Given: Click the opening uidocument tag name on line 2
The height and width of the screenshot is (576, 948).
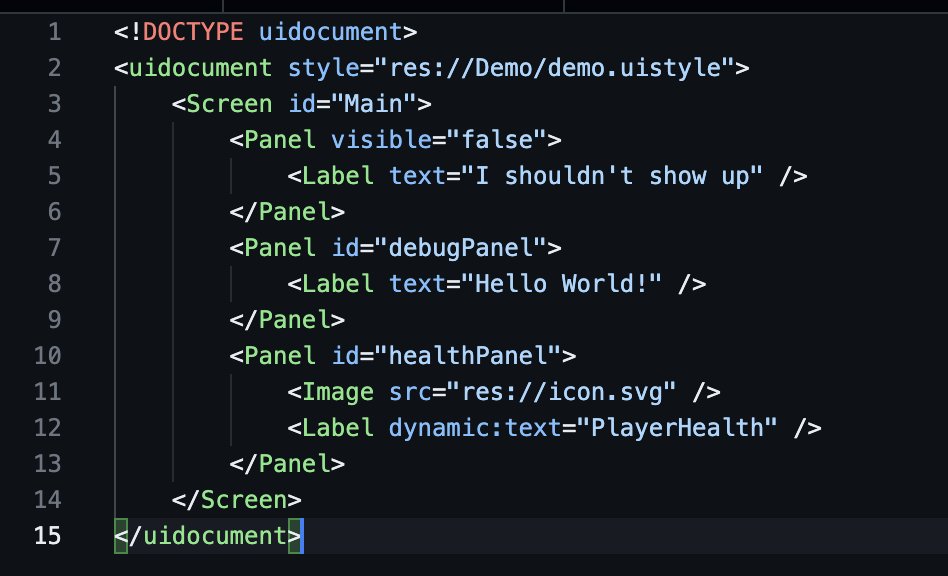Looking at the screenshot, I should point(200,68).
